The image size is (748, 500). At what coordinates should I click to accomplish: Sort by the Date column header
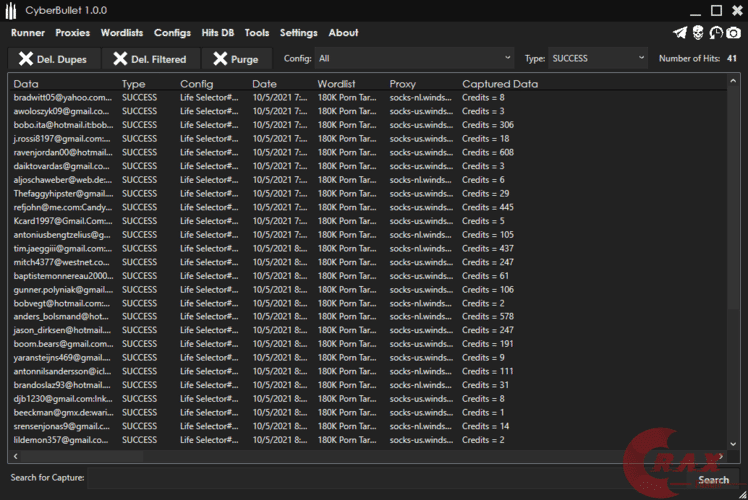[264, 84]
